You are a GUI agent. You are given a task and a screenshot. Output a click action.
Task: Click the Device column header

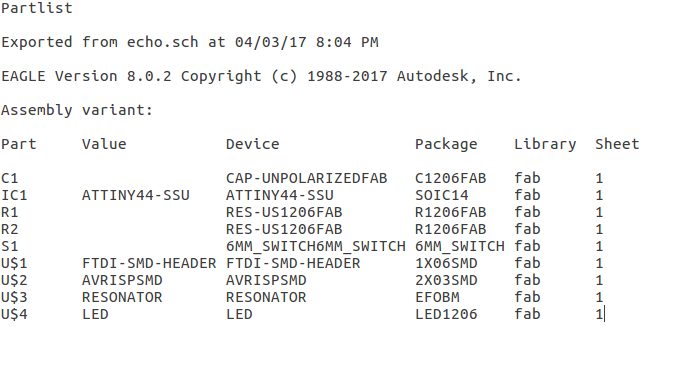(x=252, y=144)
